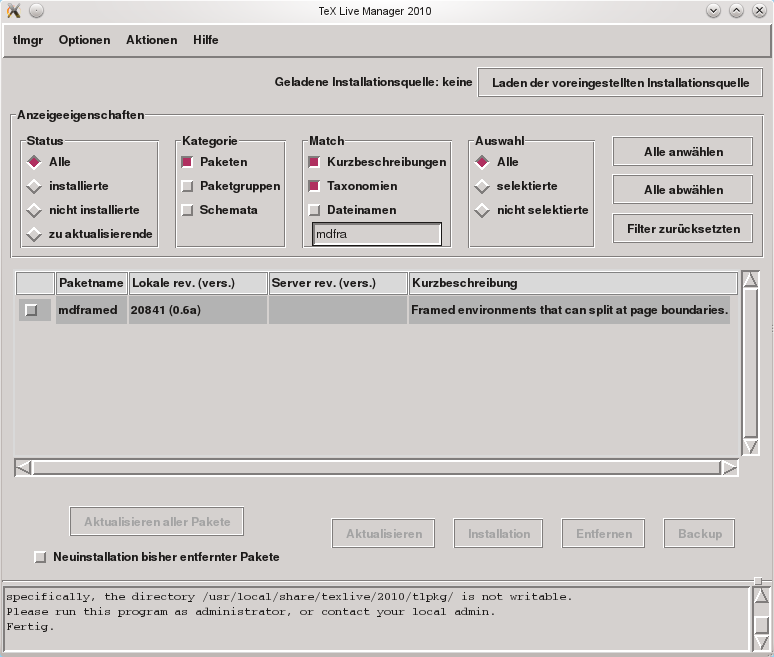
Task: Enable Dateinamen match checkbox
Action: tap(314, 210)
